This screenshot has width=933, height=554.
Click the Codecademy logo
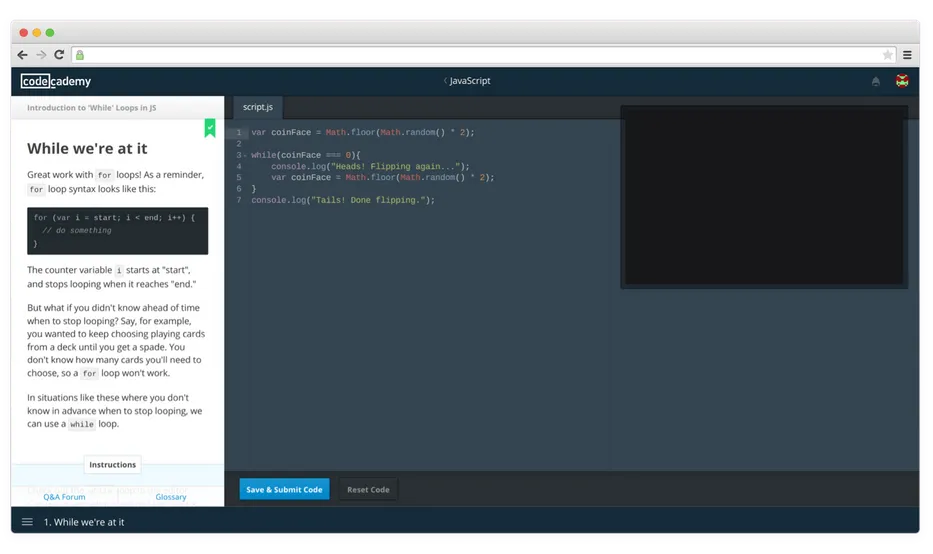point(56,81)
